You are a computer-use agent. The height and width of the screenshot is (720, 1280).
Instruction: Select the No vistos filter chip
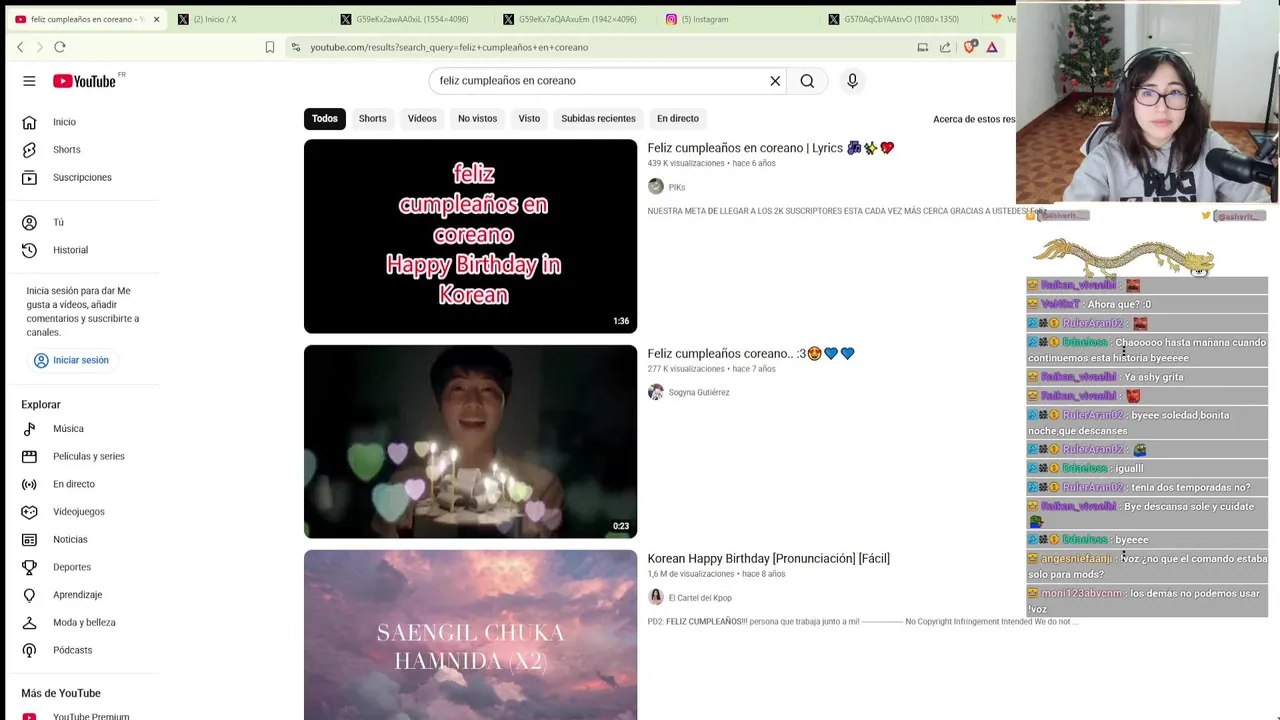477,119
